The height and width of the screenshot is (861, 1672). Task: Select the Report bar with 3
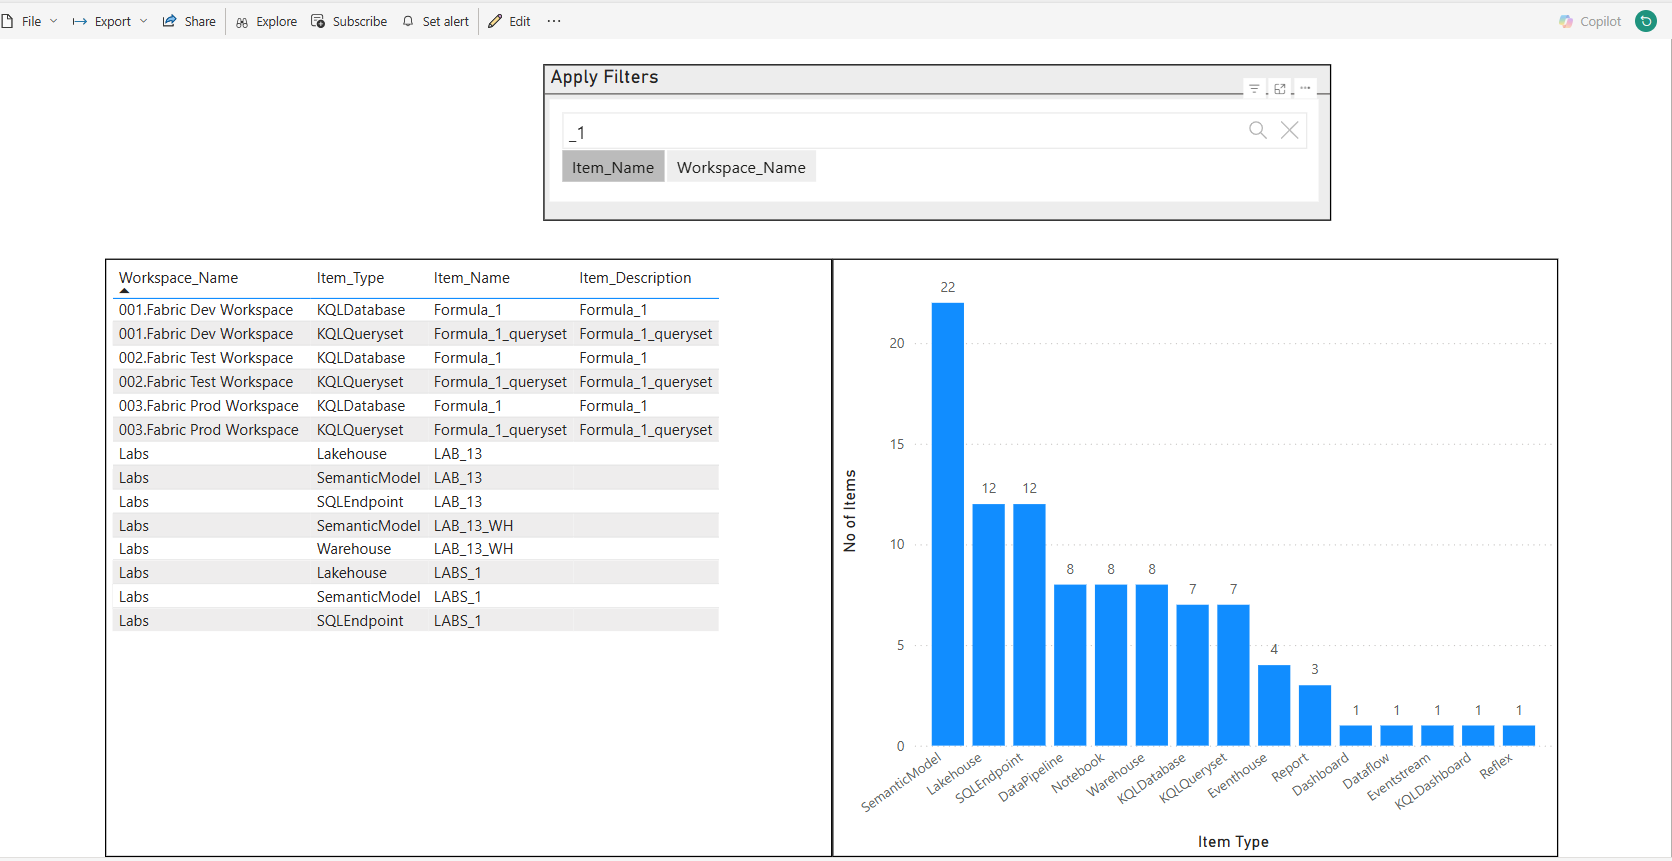pyautogui.click(x=1315, y=715)
